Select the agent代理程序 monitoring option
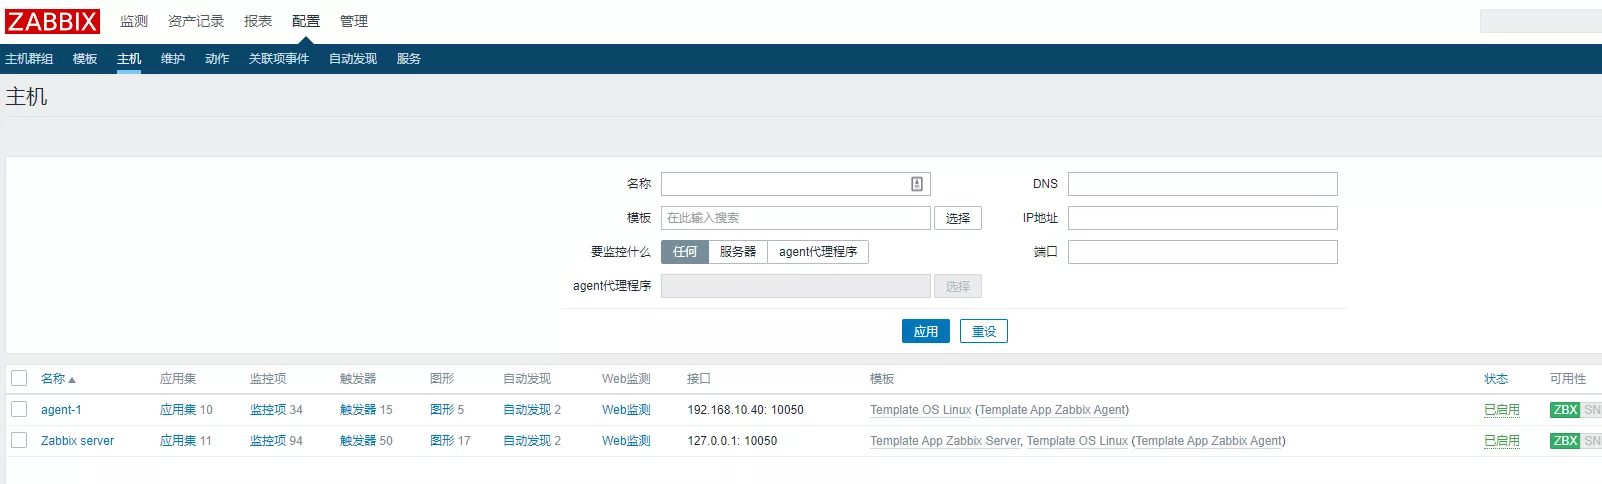 point(817,252)
